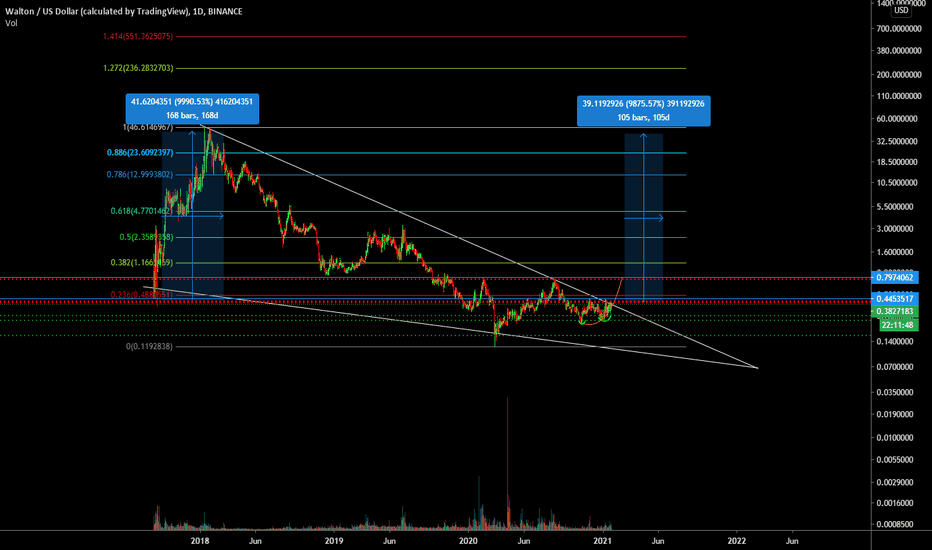
Task: Click the 2018 label on time axis
Action: pos(200,541)
